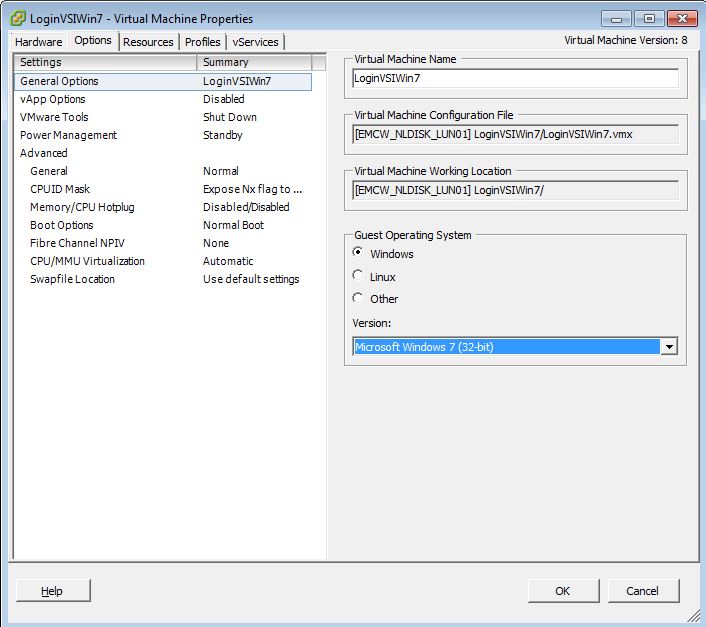Click the 'Expose Nx flag to ...' summary

[x=253, y=189]
